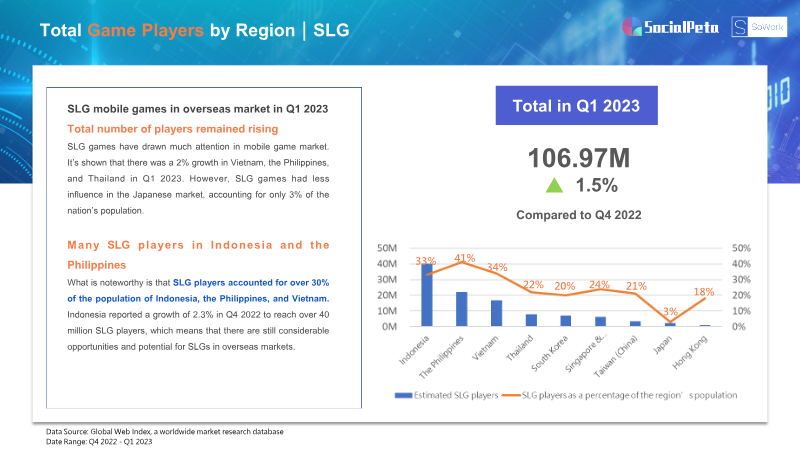The height and width of the screenshot is (450, 800).
Task: Click the orange heading Many SLG players in Indonesia
Action: 198,255
